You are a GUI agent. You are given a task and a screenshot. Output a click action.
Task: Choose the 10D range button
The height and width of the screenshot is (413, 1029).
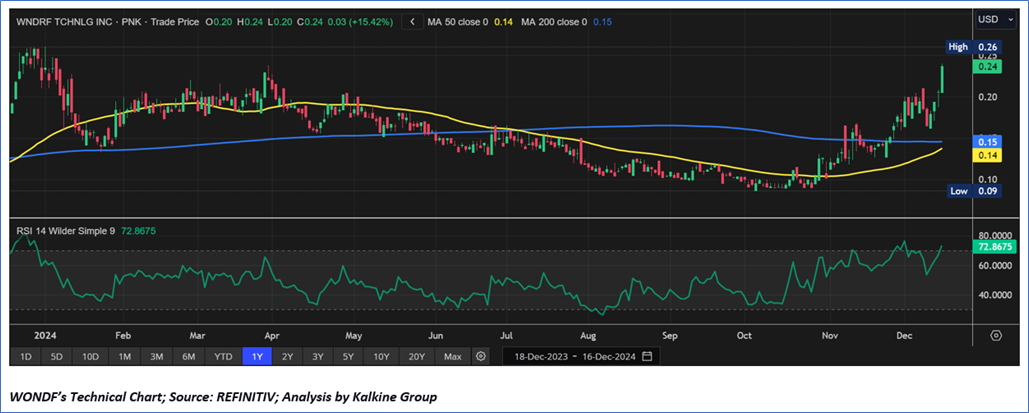91,356
